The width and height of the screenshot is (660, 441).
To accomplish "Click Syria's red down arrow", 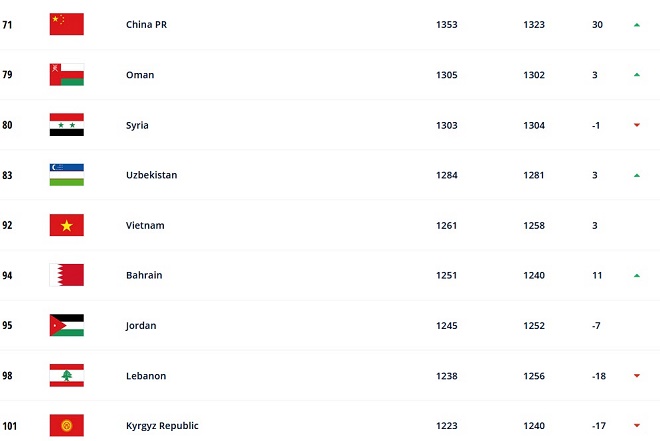I will pos(637,125).
